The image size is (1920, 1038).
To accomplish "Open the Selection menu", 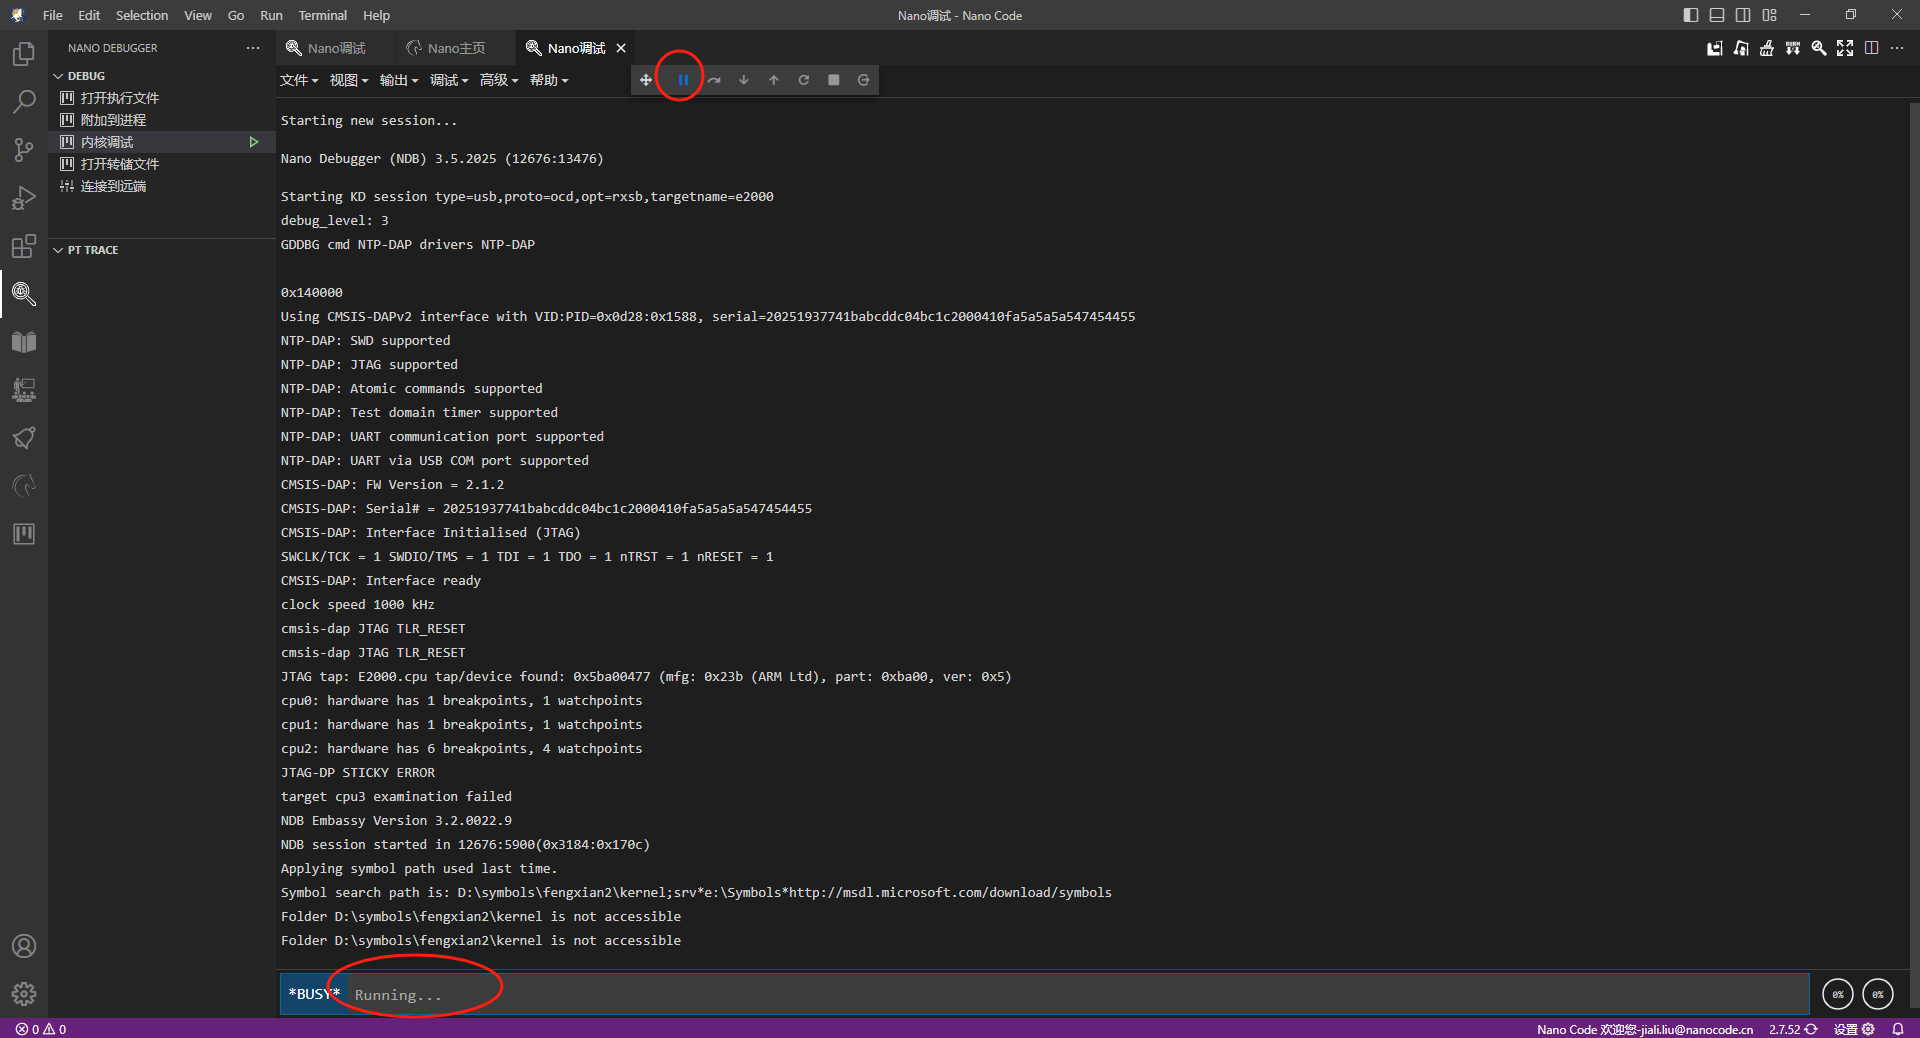I will pyautogui.click(x=142, y=15).
